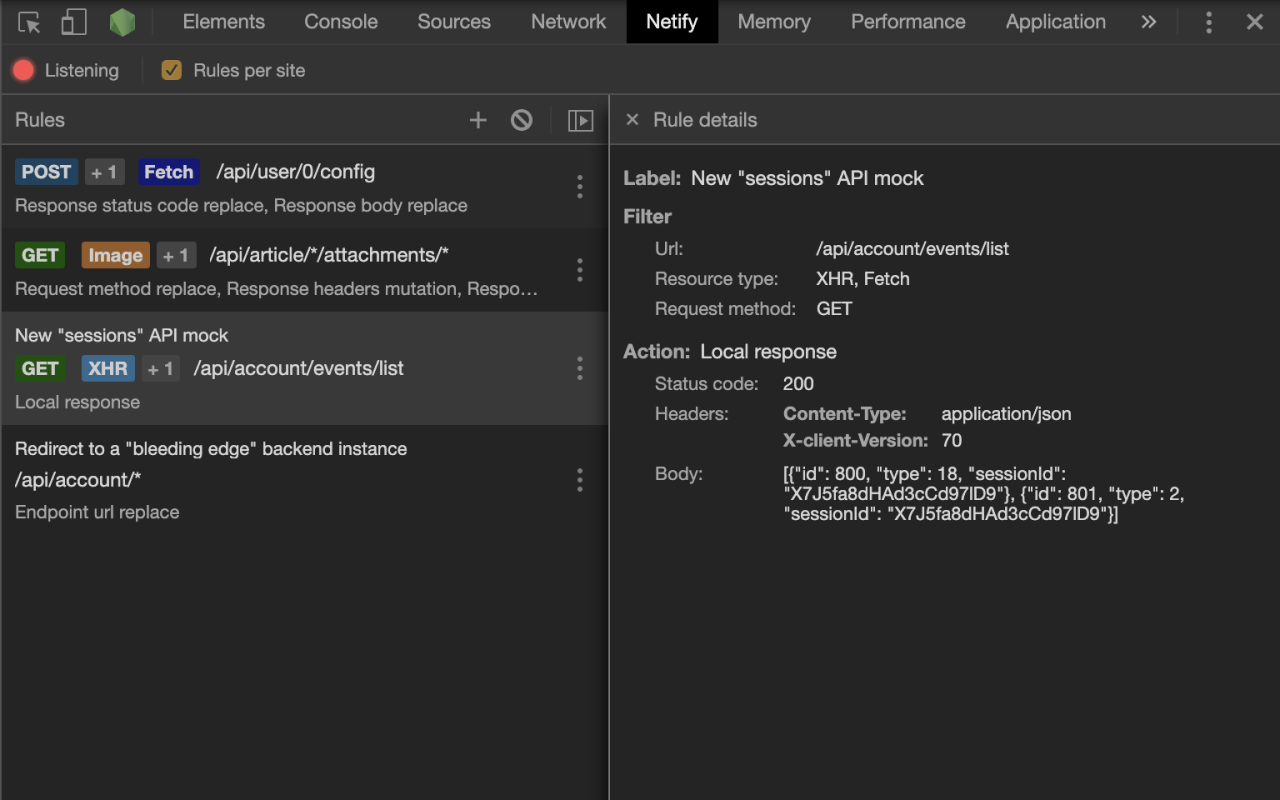The image size is (1280, 800).
Task: Open the DevTools three-dot customize menu
Action: coord(1209,22)
